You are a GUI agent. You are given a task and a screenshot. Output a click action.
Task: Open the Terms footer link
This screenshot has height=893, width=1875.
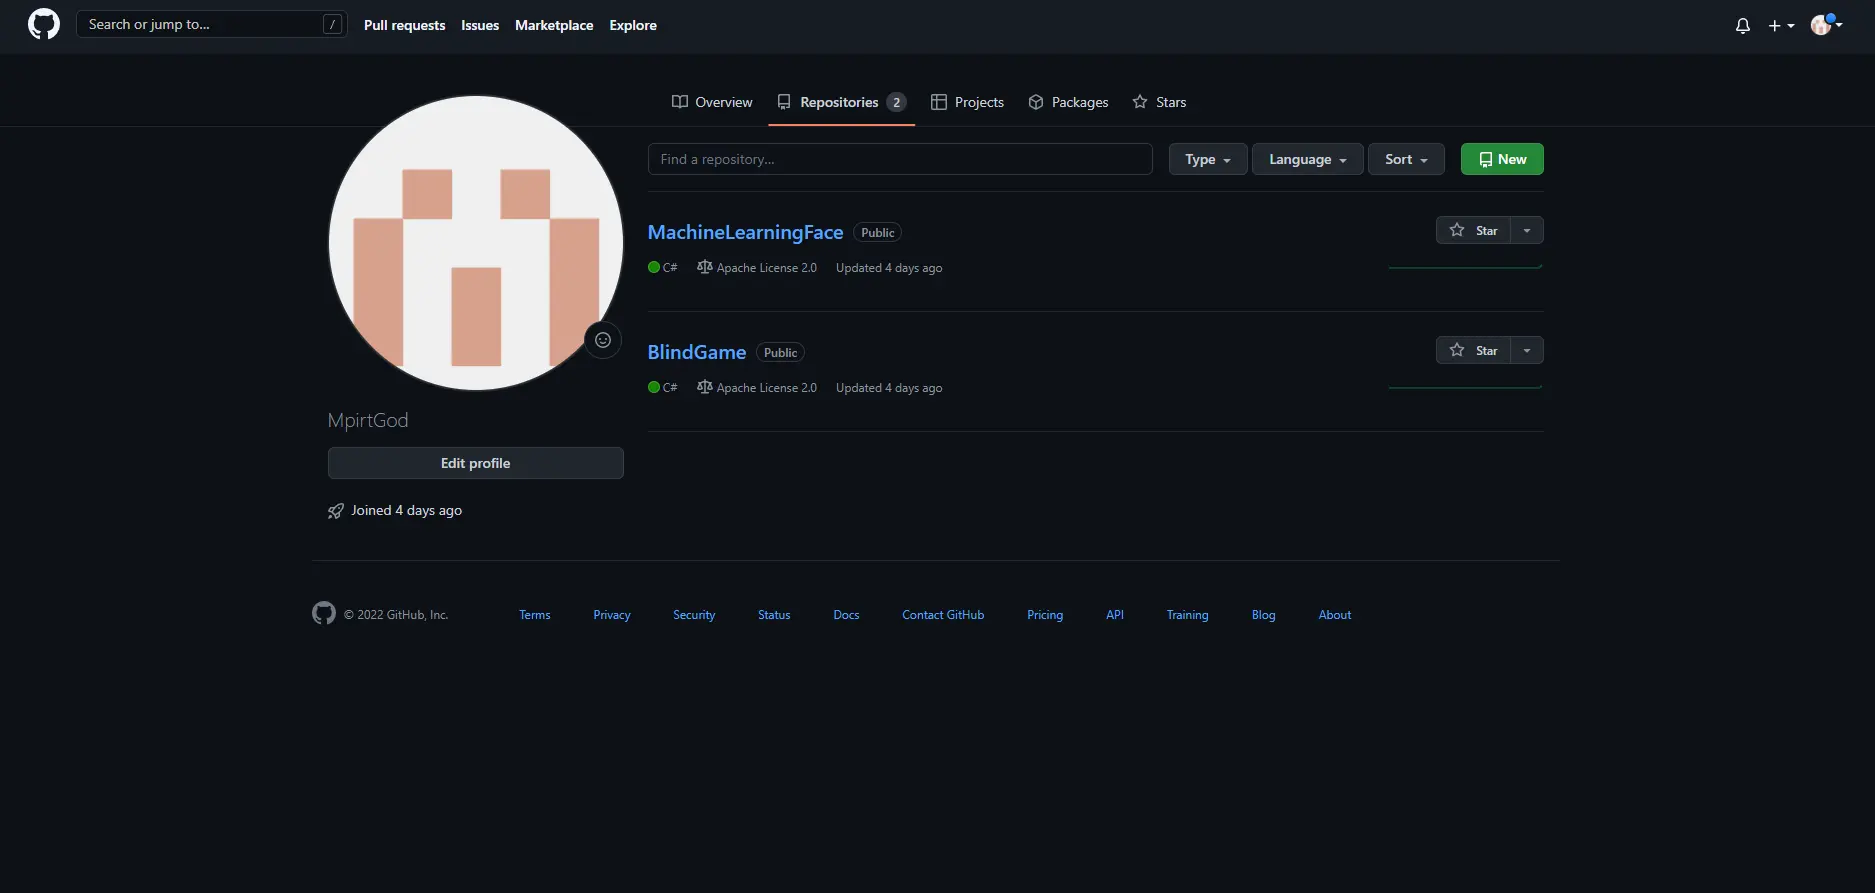(535, 615)
